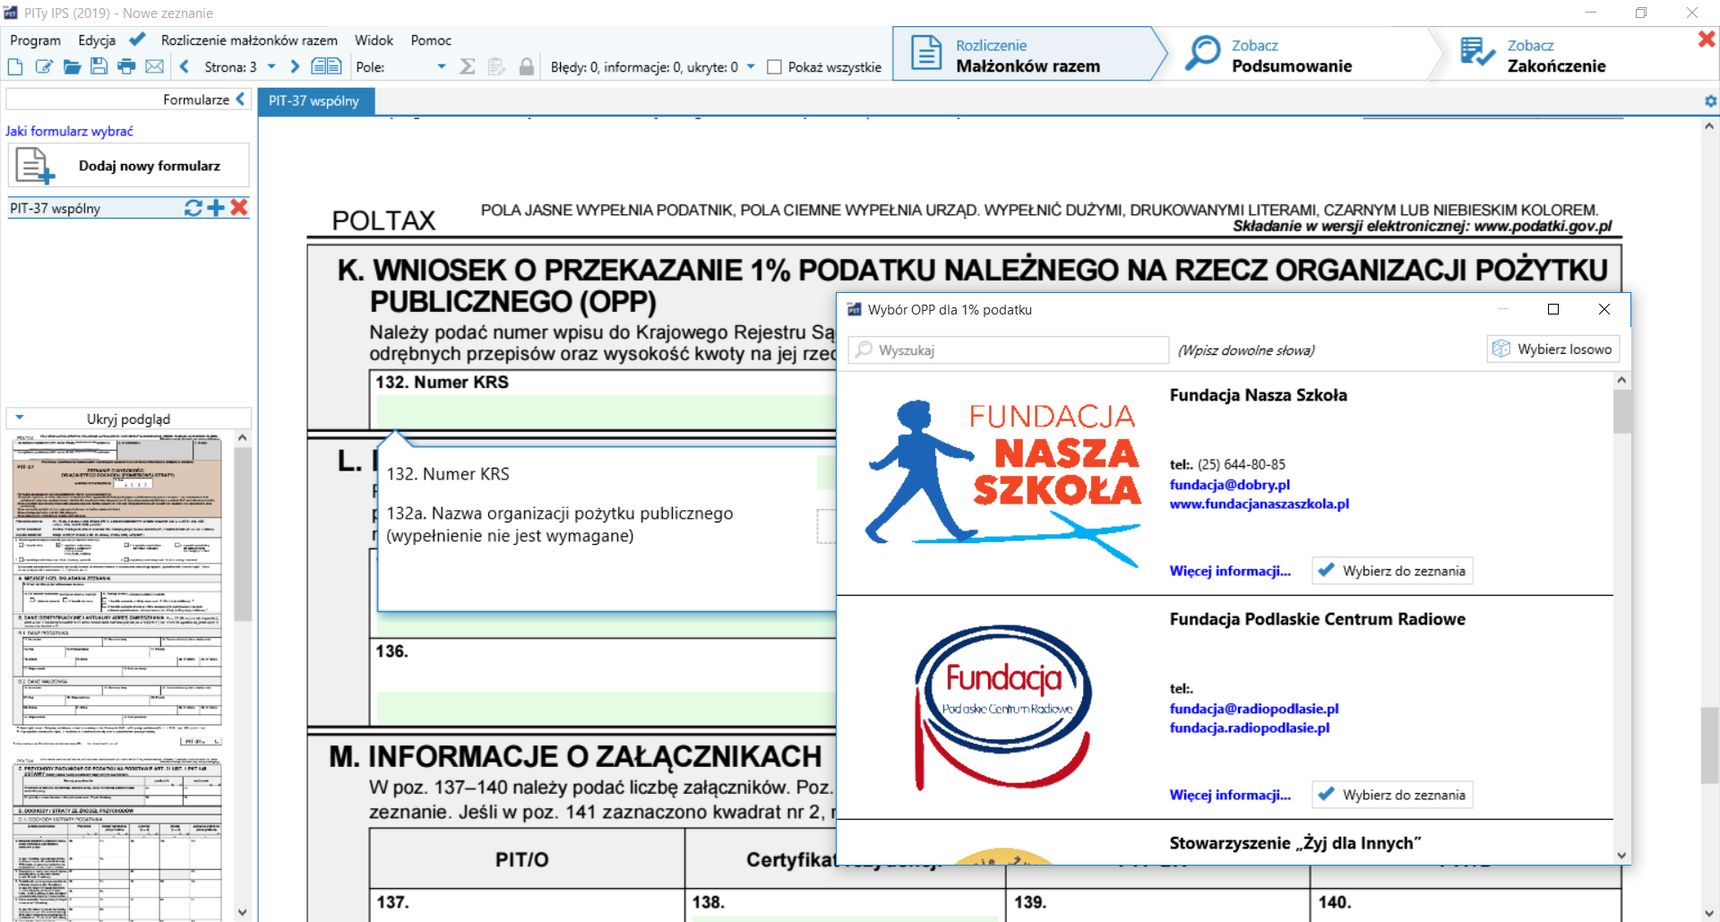Create a new declaration document icon

15,67
